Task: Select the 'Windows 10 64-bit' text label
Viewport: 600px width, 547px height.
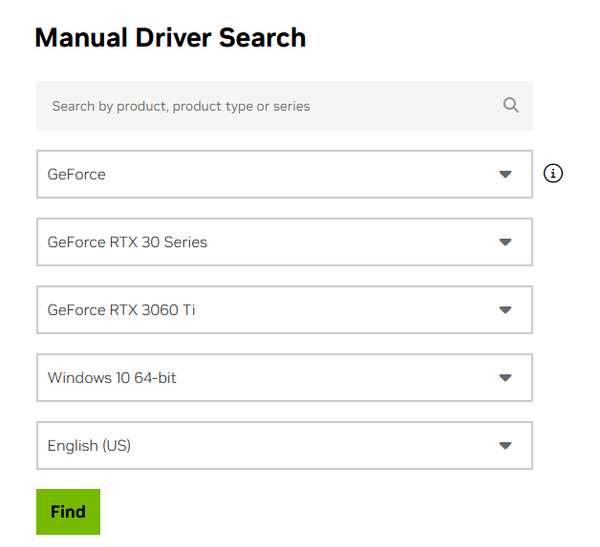Action: point(112,378)
